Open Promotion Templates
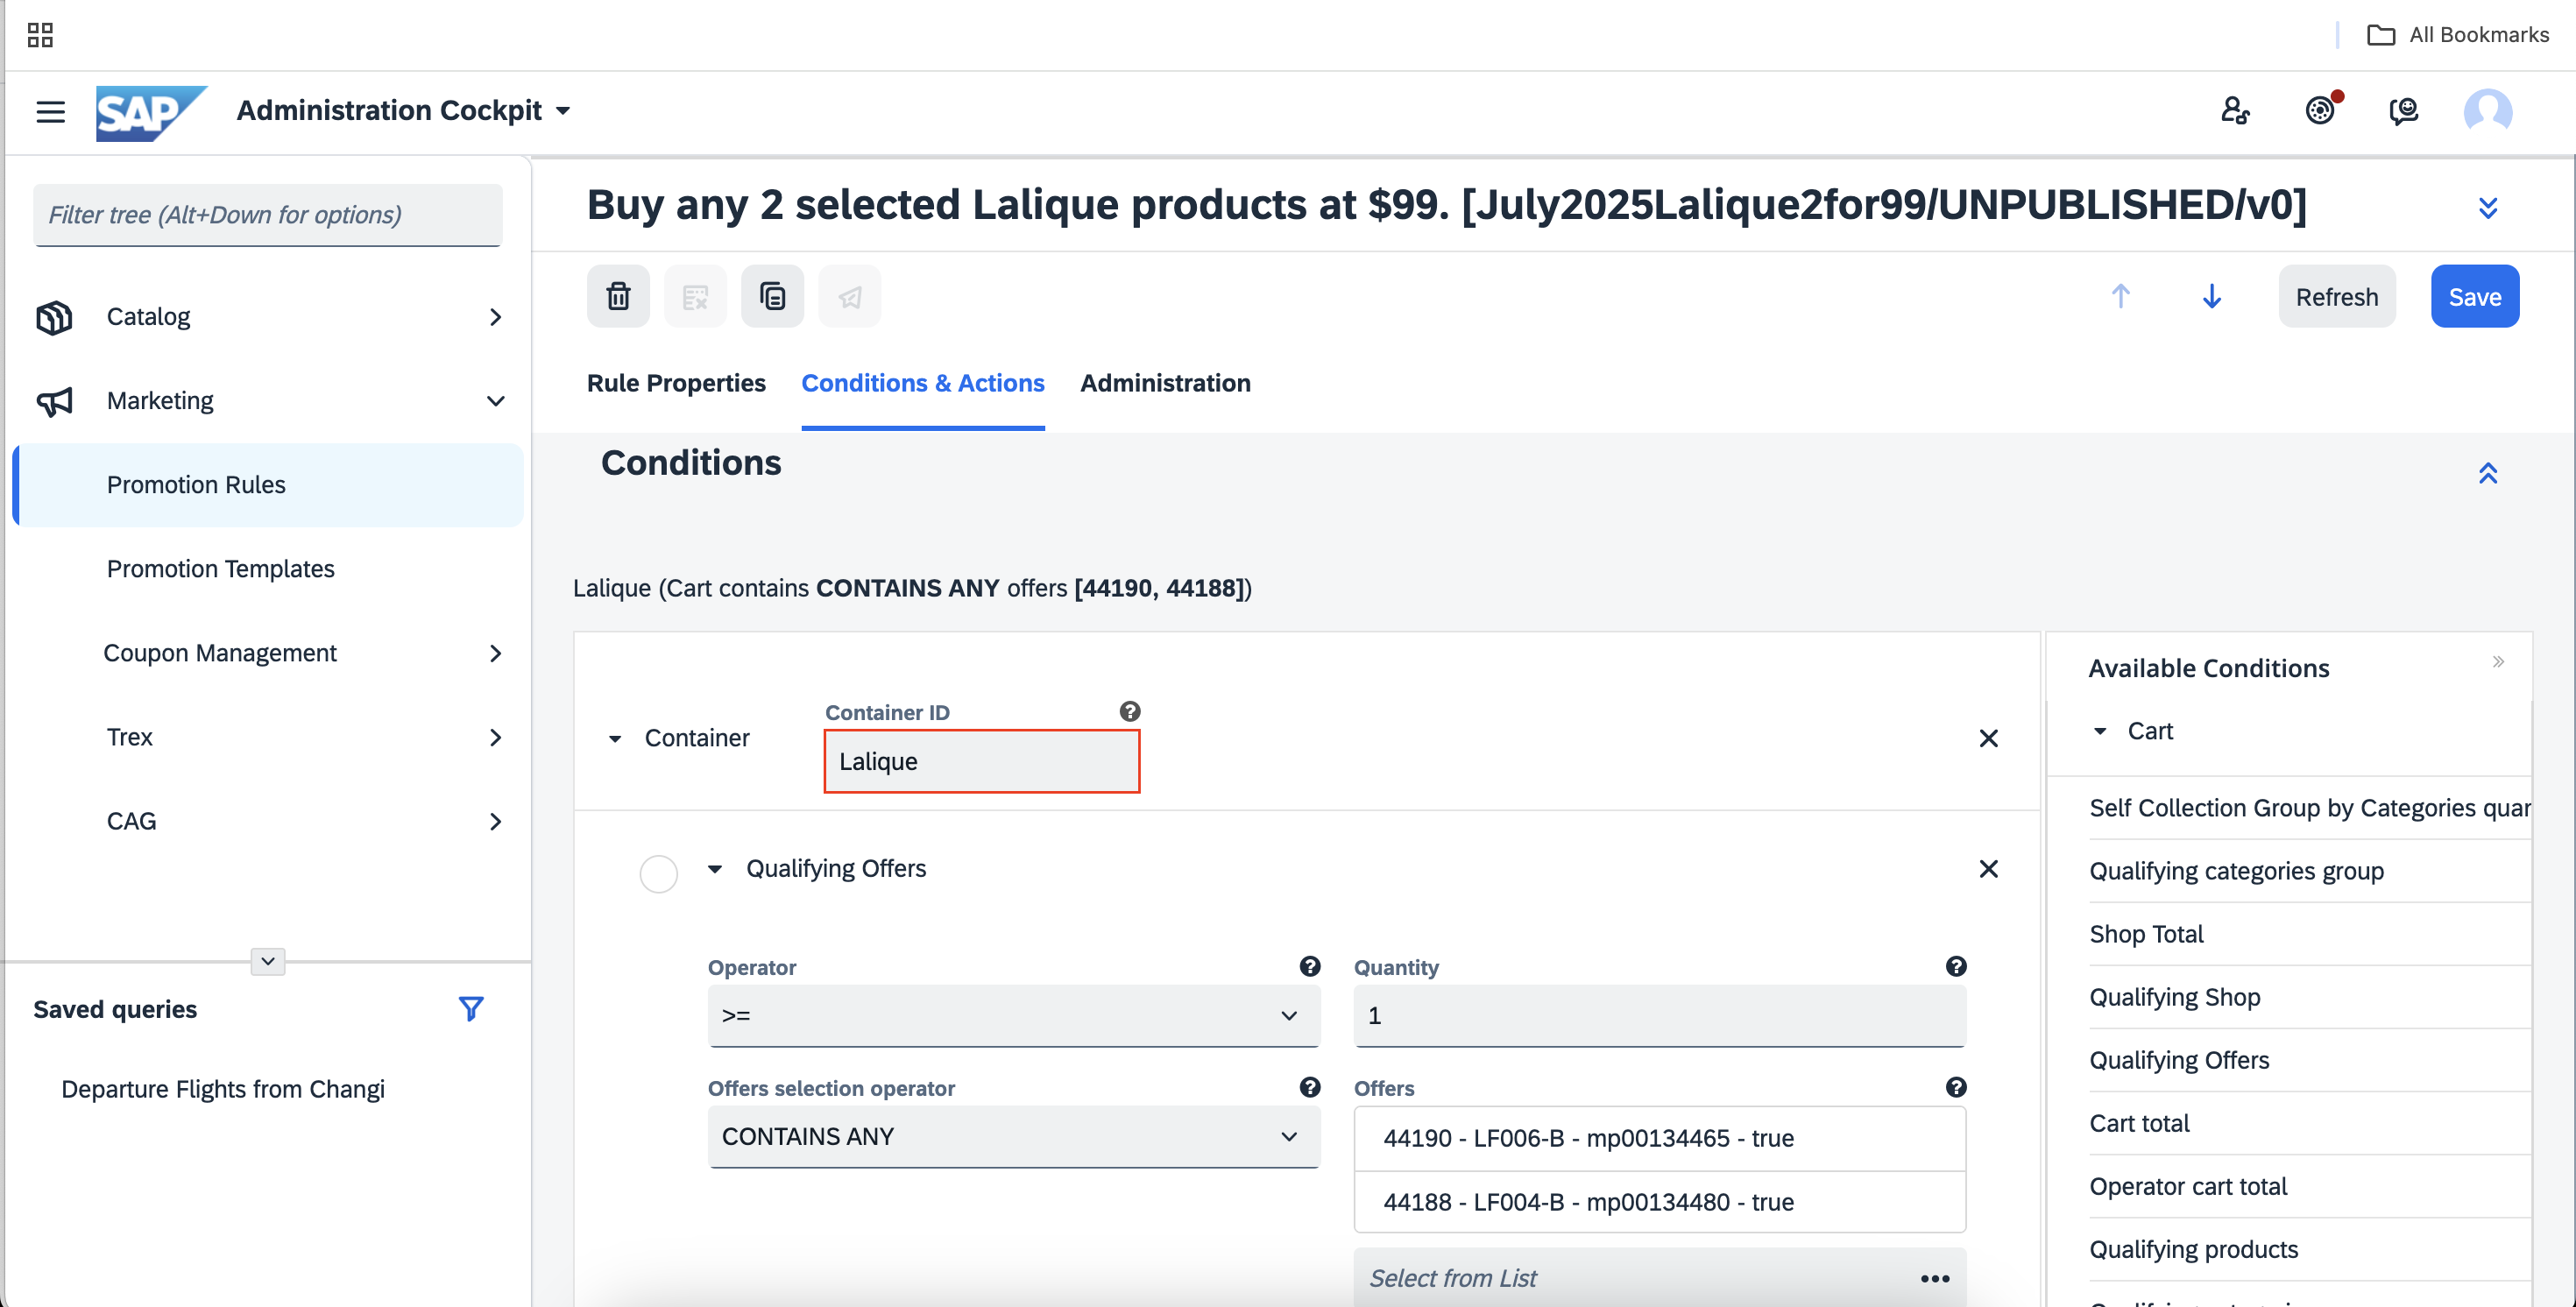Screen dimensions: 2576x1307 point(220,569)
